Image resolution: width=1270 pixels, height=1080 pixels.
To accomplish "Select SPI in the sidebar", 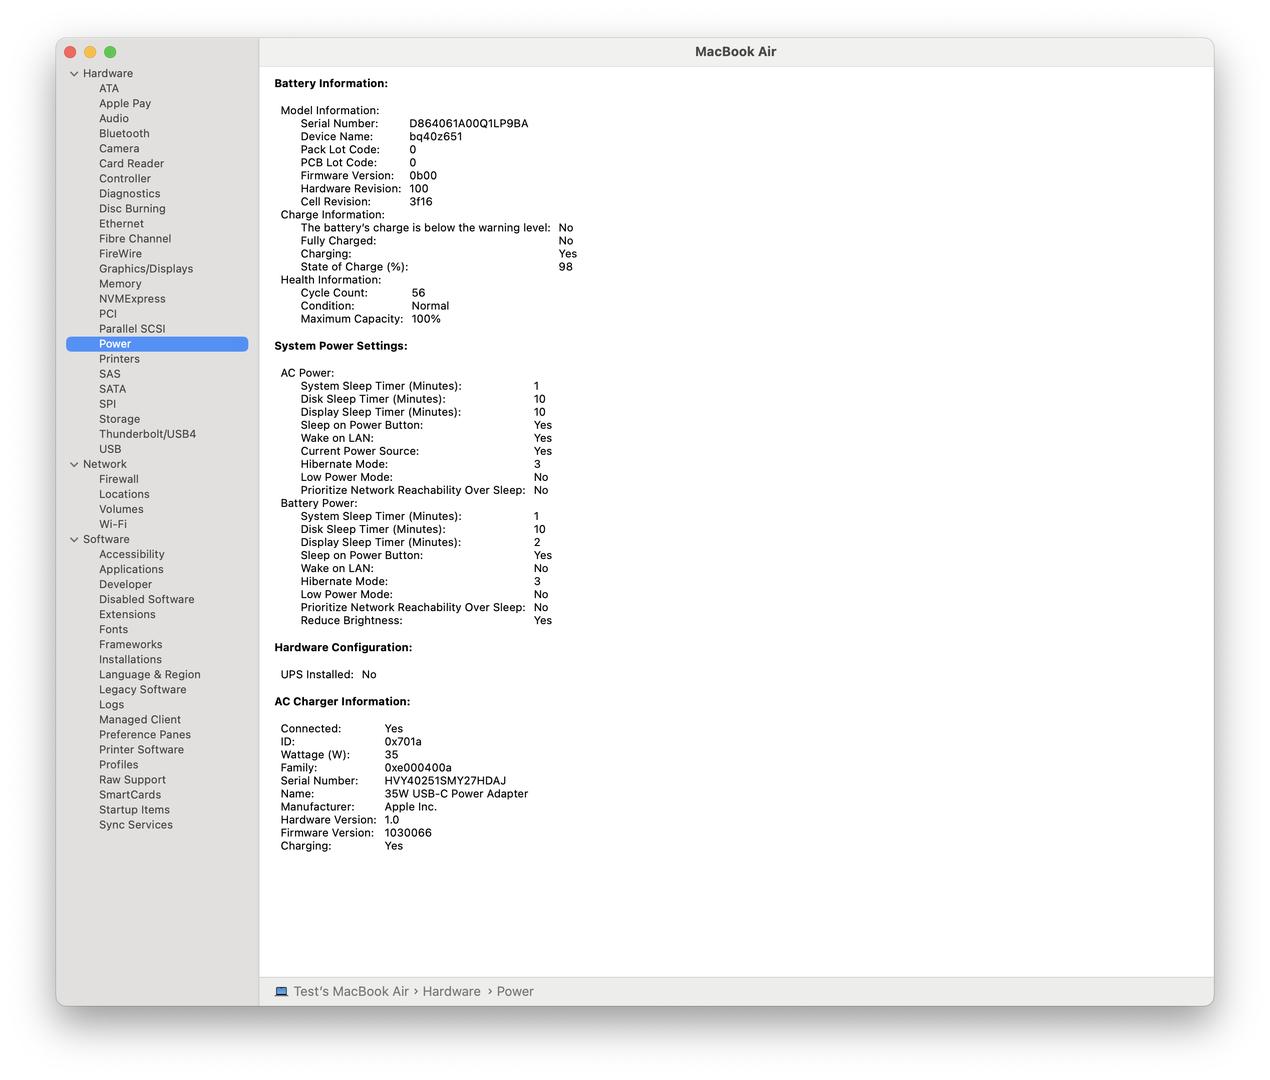I will [107, 404].
